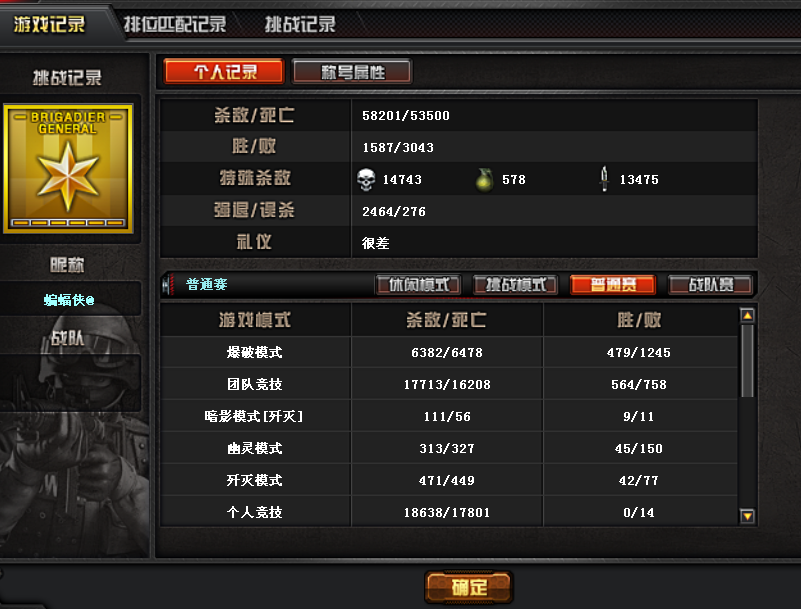Screen dimensions: 801x609
Task: Click the mode table scrollbar thumb
Action: (x=747, y=361)
